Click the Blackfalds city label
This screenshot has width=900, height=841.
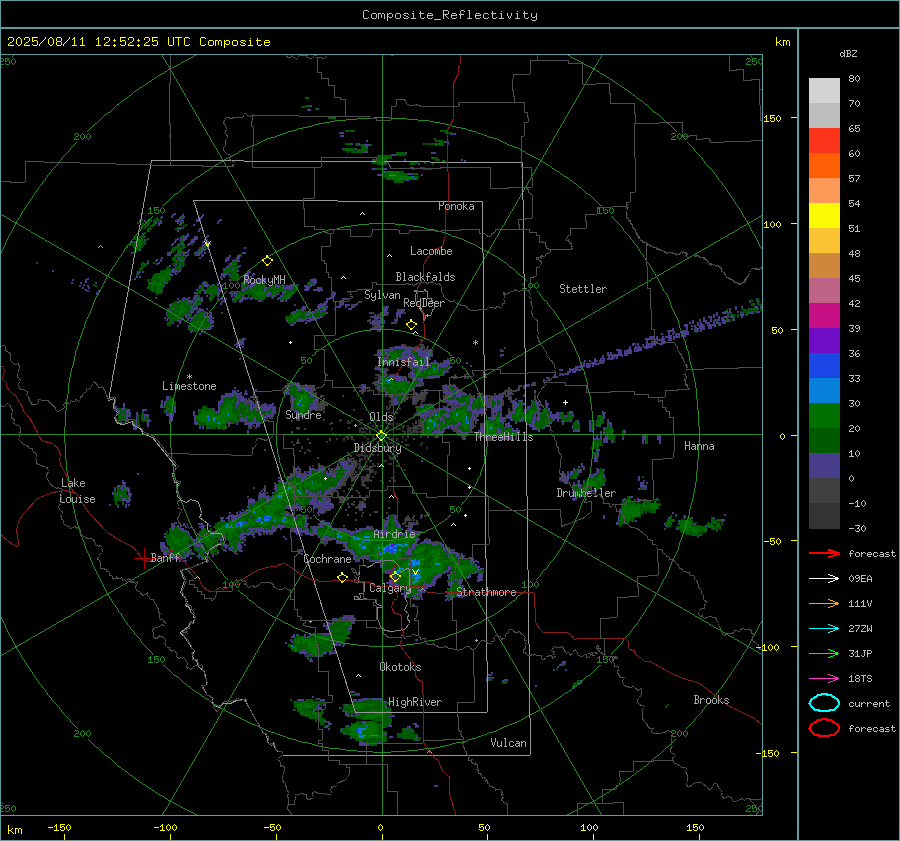[x=425, y=277]
